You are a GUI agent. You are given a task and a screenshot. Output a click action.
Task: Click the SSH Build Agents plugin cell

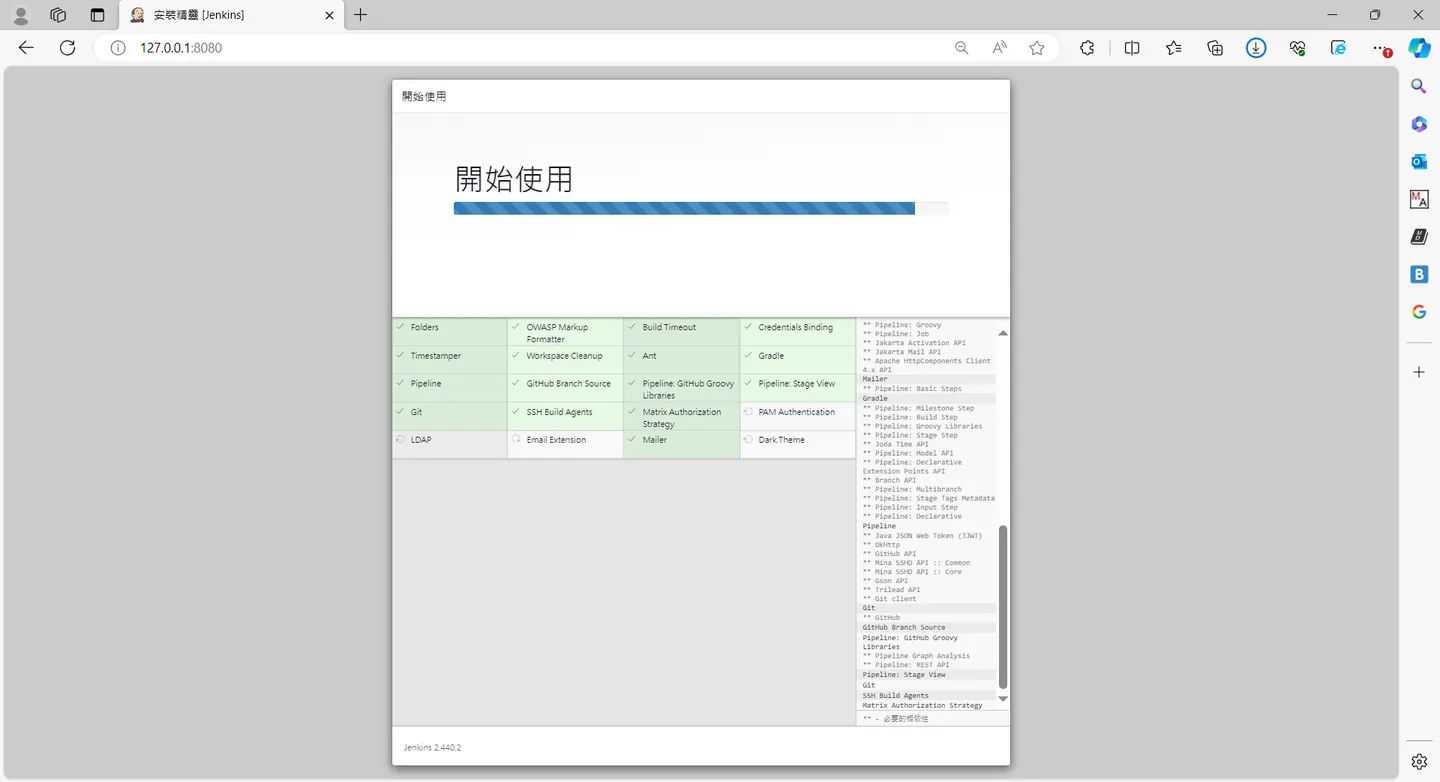(565, 416)
